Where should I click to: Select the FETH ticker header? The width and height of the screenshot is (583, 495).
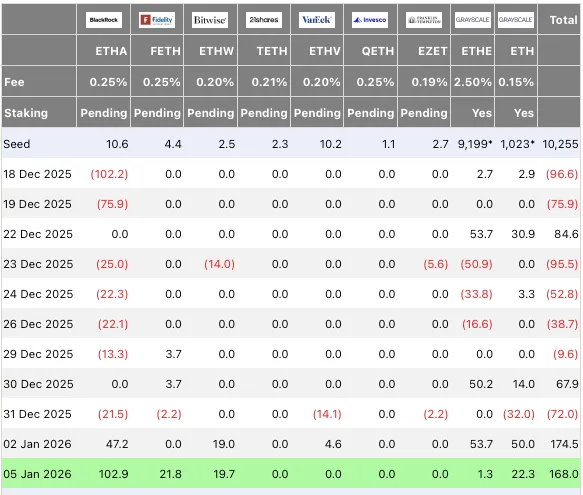pos(165,51)
